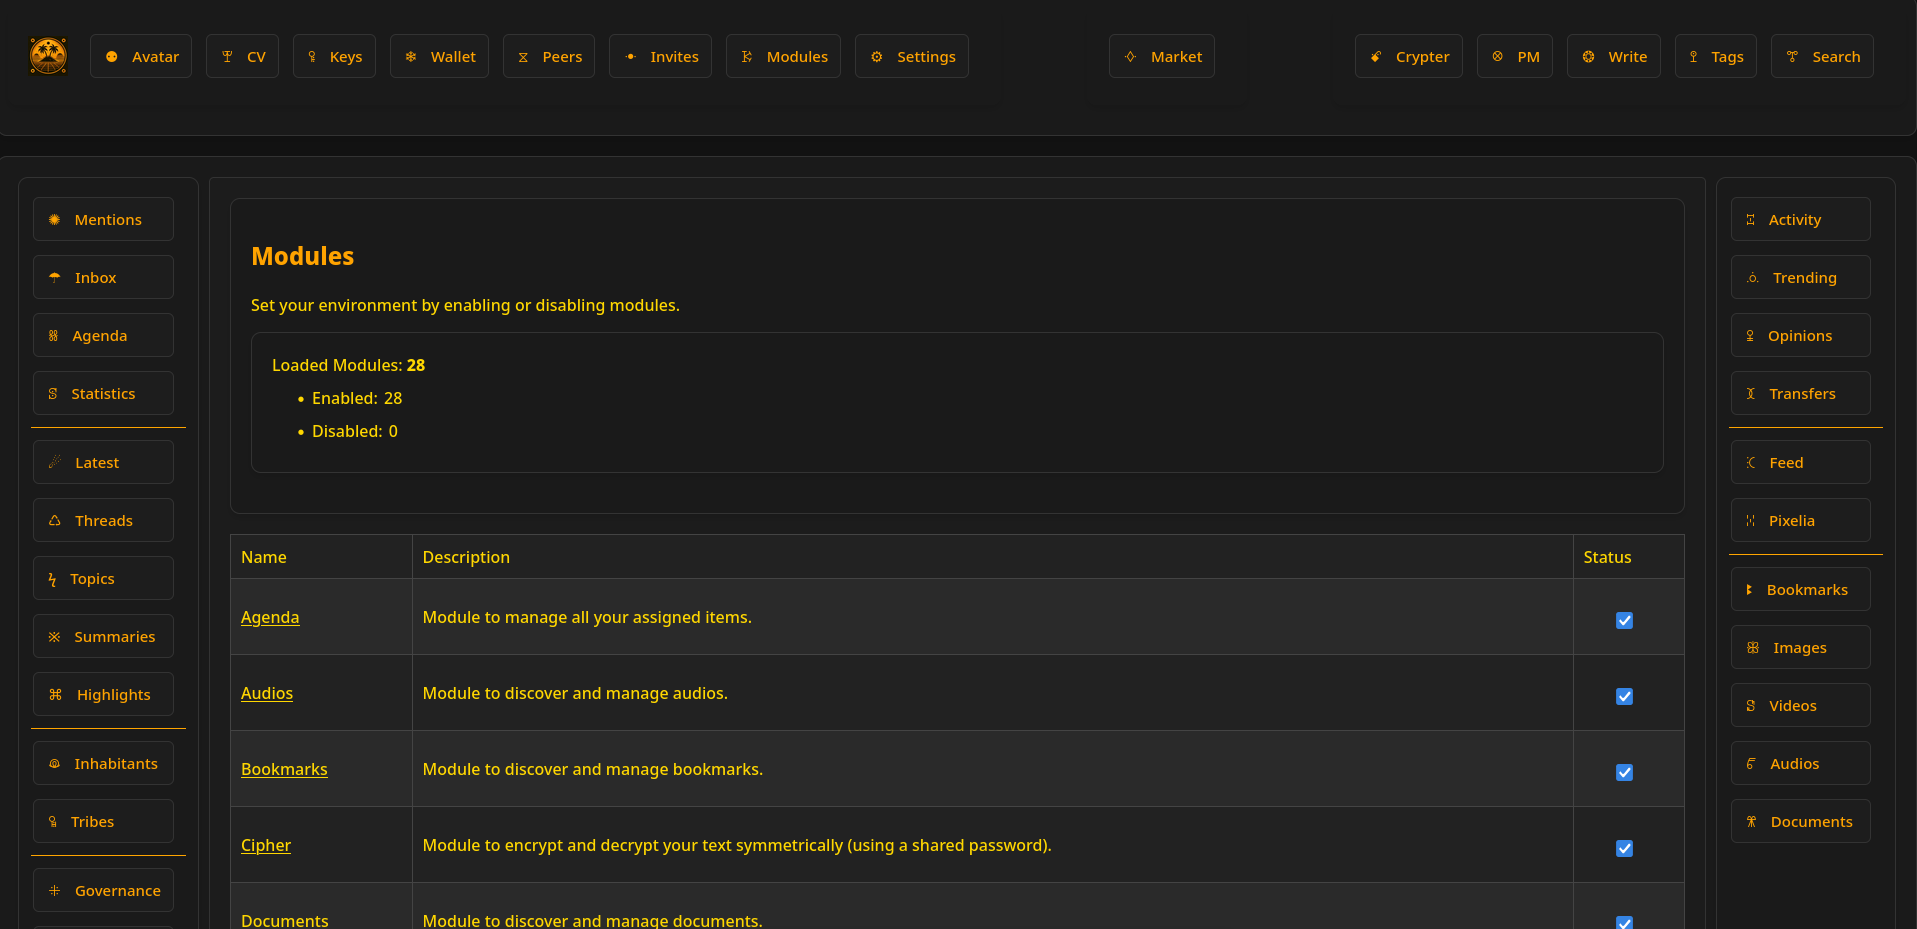The width and height of the screenshot is (1917, 929).
Task: Click the Threads icon
Action: 55,521
